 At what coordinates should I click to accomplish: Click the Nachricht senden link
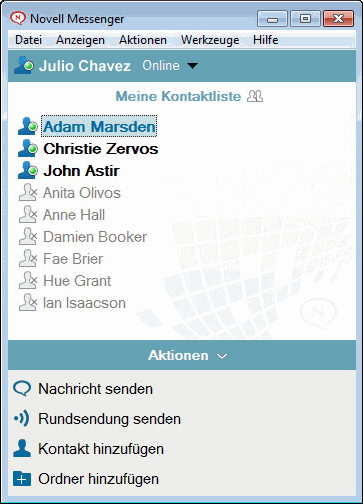click(x=95, y=389)
